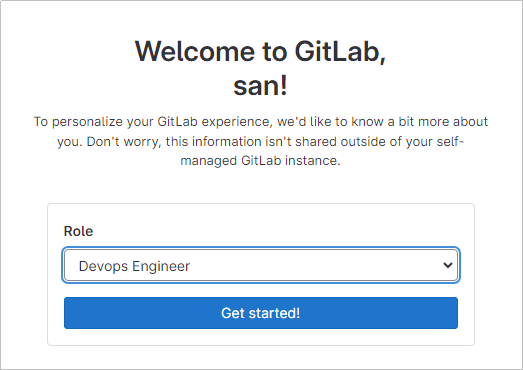The width and height of the screenshot is (523, 370).
Task: Click the dropdown chevron arrow icon
Action: 448,265
